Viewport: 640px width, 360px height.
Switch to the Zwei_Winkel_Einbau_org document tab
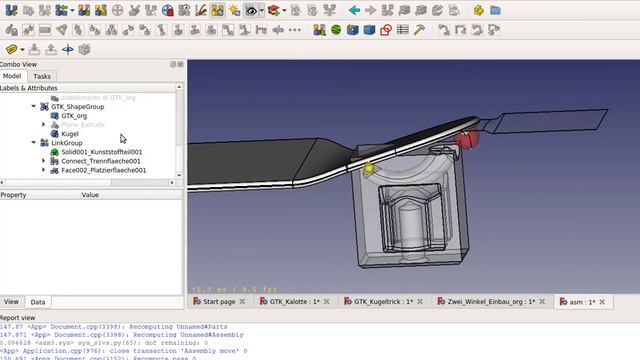(x=491, y=302)
